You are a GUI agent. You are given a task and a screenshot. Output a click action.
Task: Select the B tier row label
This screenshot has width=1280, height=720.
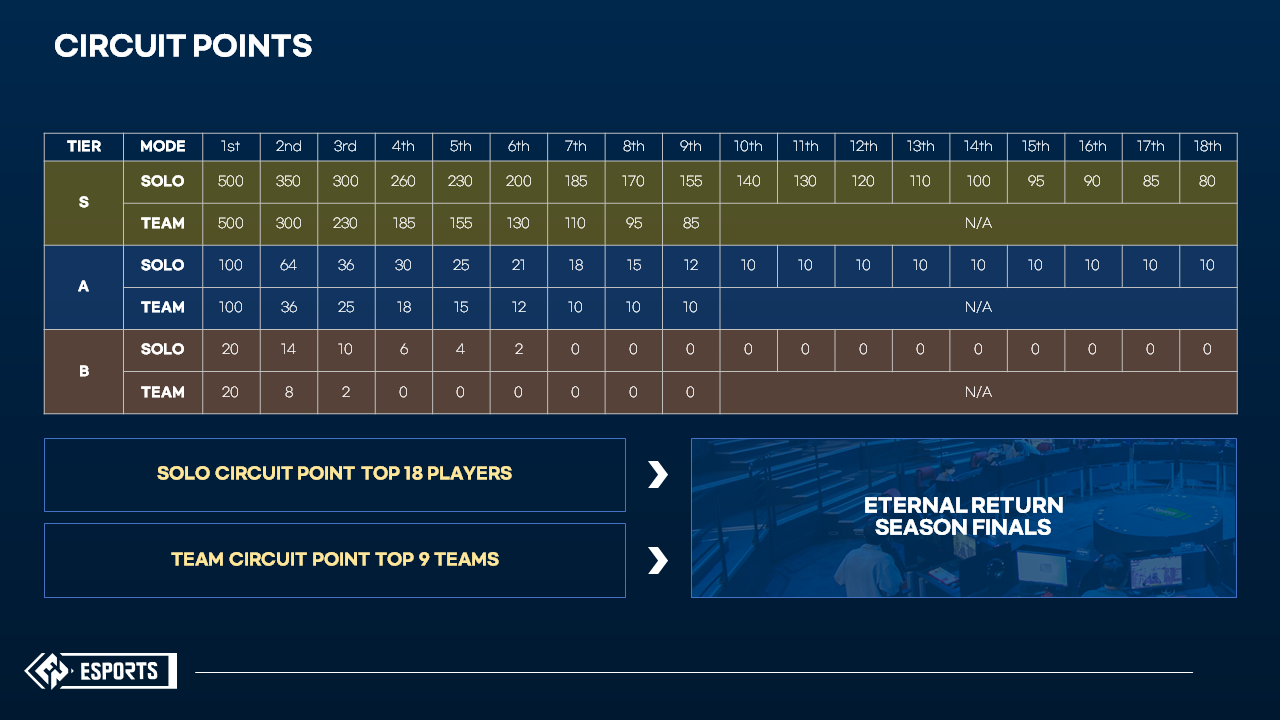[x=84, y=371]
